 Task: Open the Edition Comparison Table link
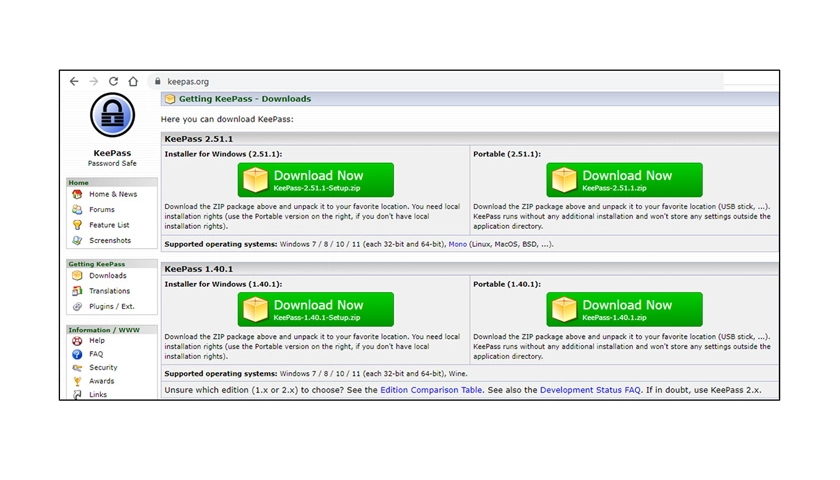tap(431, 390)
